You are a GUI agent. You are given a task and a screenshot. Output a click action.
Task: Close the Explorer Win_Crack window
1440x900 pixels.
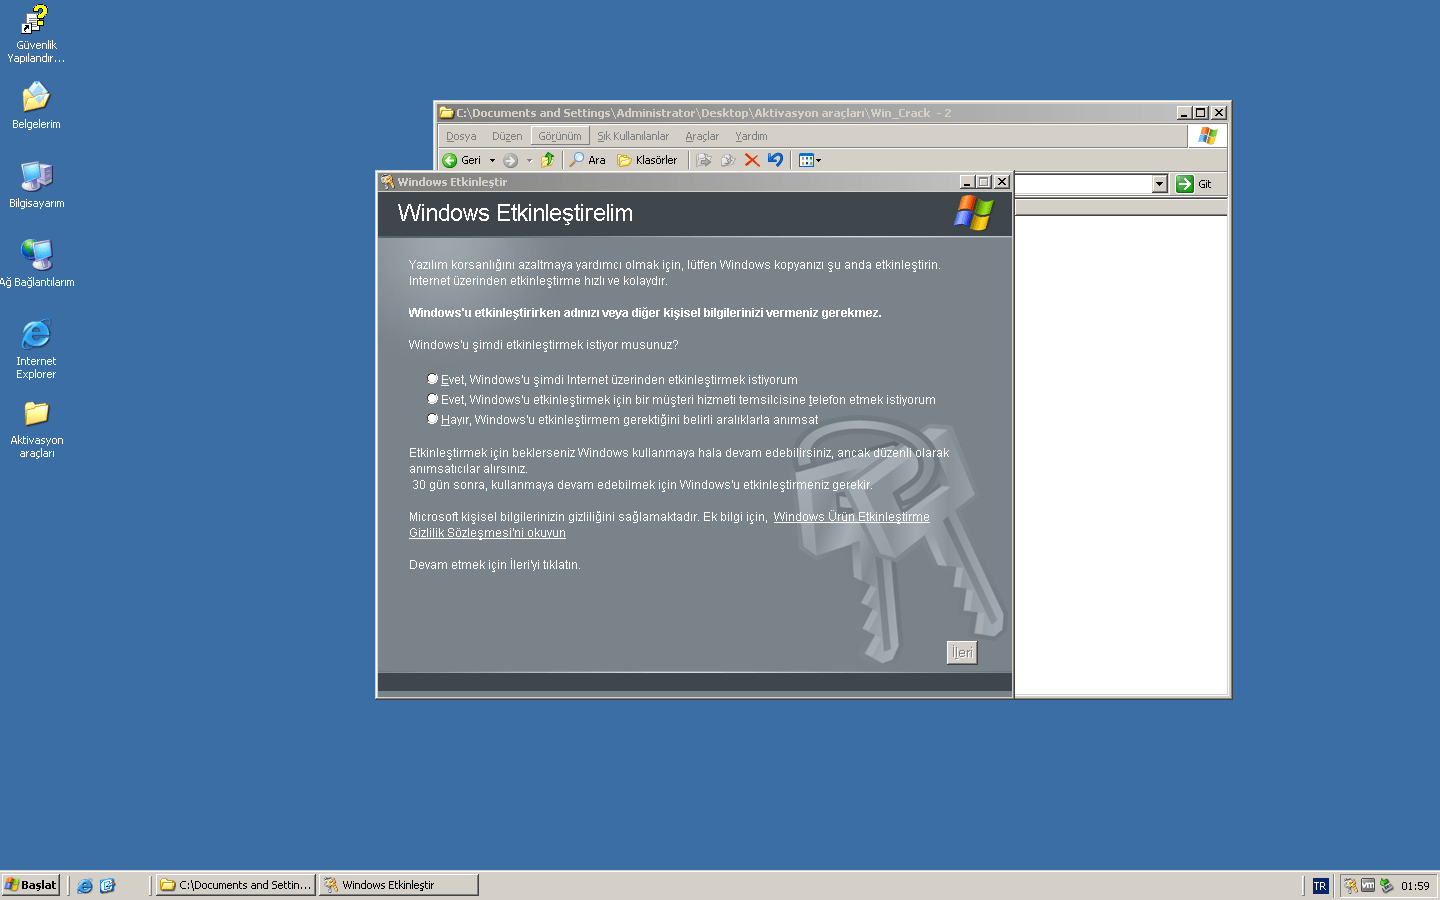pyautogui.click(x=1219, y=113)
